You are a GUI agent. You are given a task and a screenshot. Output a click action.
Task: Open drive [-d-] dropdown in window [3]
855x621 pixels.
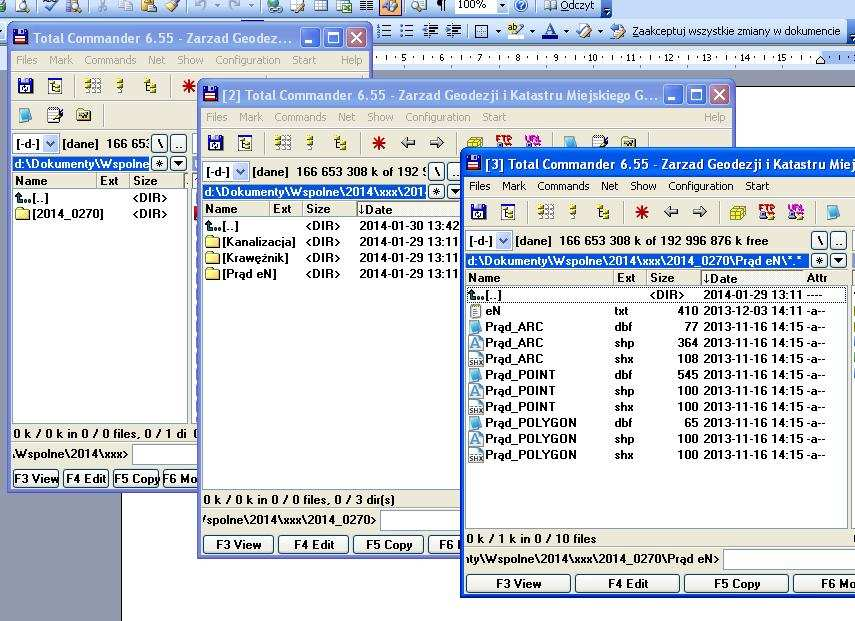tap(504, 240)
